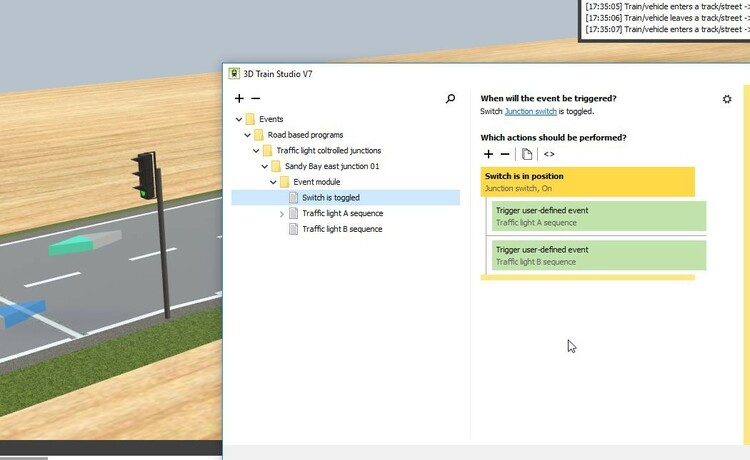Add a new action with plus icon
This screenshot has height=460, width=750.
coord(488,154)
